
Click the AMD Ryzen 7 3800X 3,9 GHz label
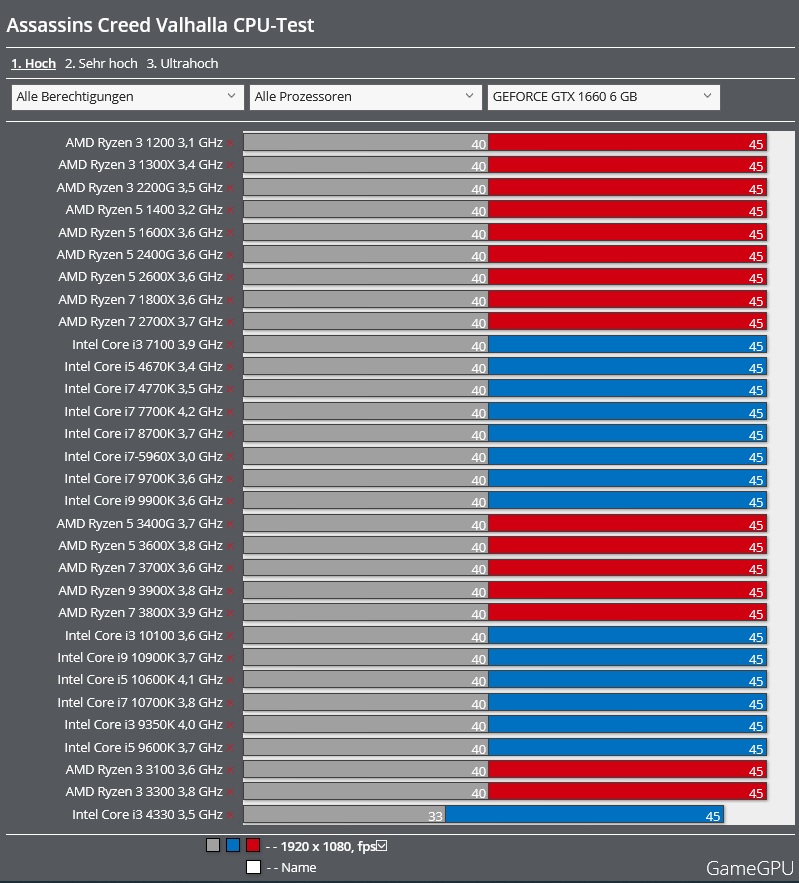coord(140,613)
